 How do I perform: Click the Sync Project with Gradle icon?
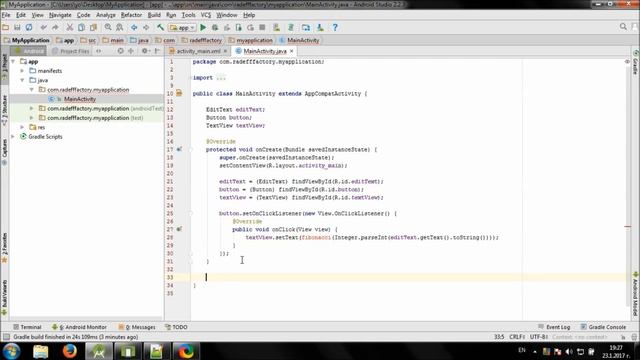(x=291, y=27)
